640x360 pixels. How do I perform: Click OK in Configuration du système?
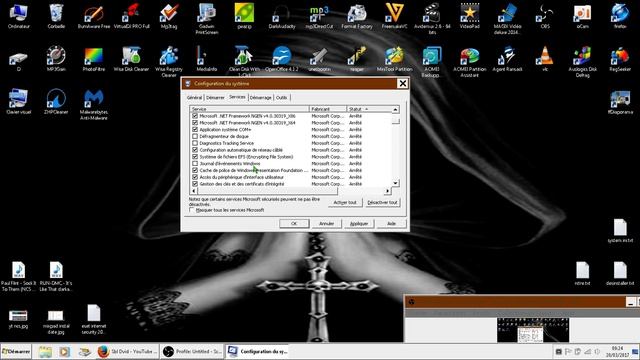point(294,223)
